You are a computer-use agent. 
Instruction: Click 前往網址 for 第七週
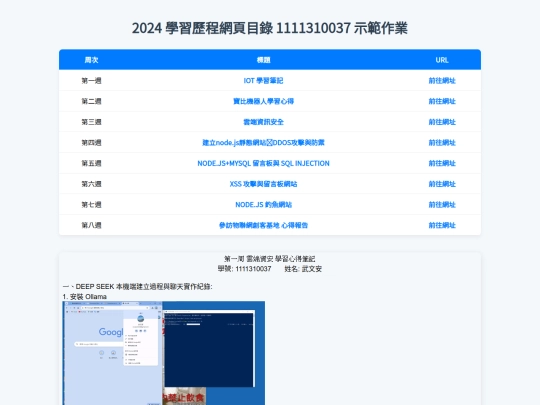pos(442,205)
